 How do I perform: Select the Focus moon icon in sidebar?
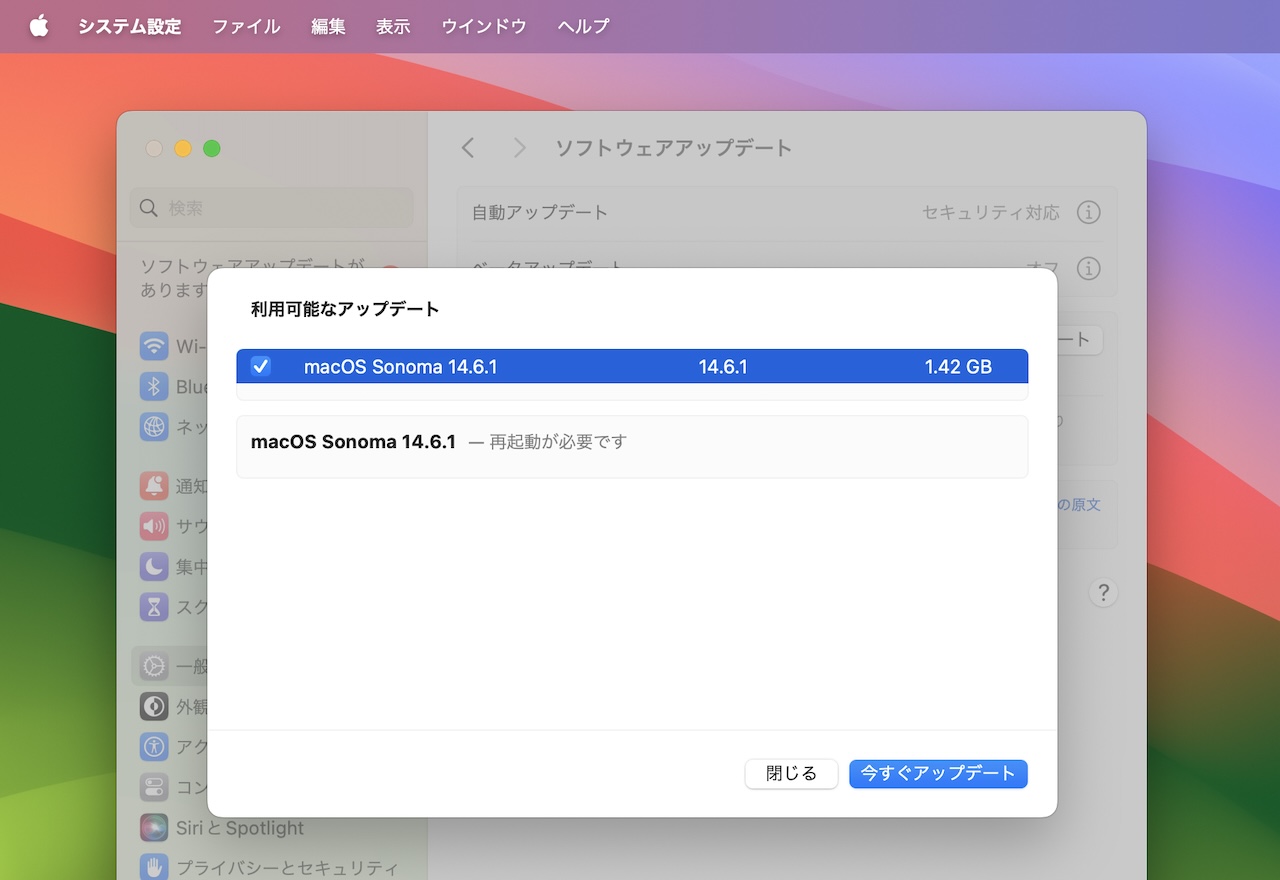(154, 566)
